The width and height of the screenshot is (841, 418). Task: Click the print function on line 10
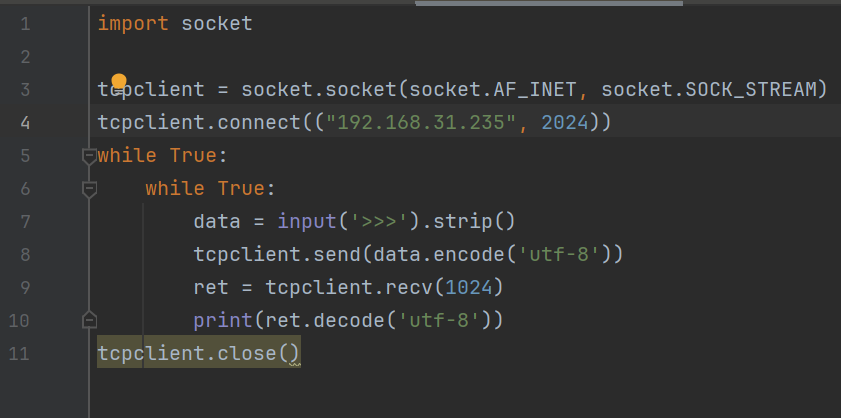pyautogui.click(x=223, y=321)
